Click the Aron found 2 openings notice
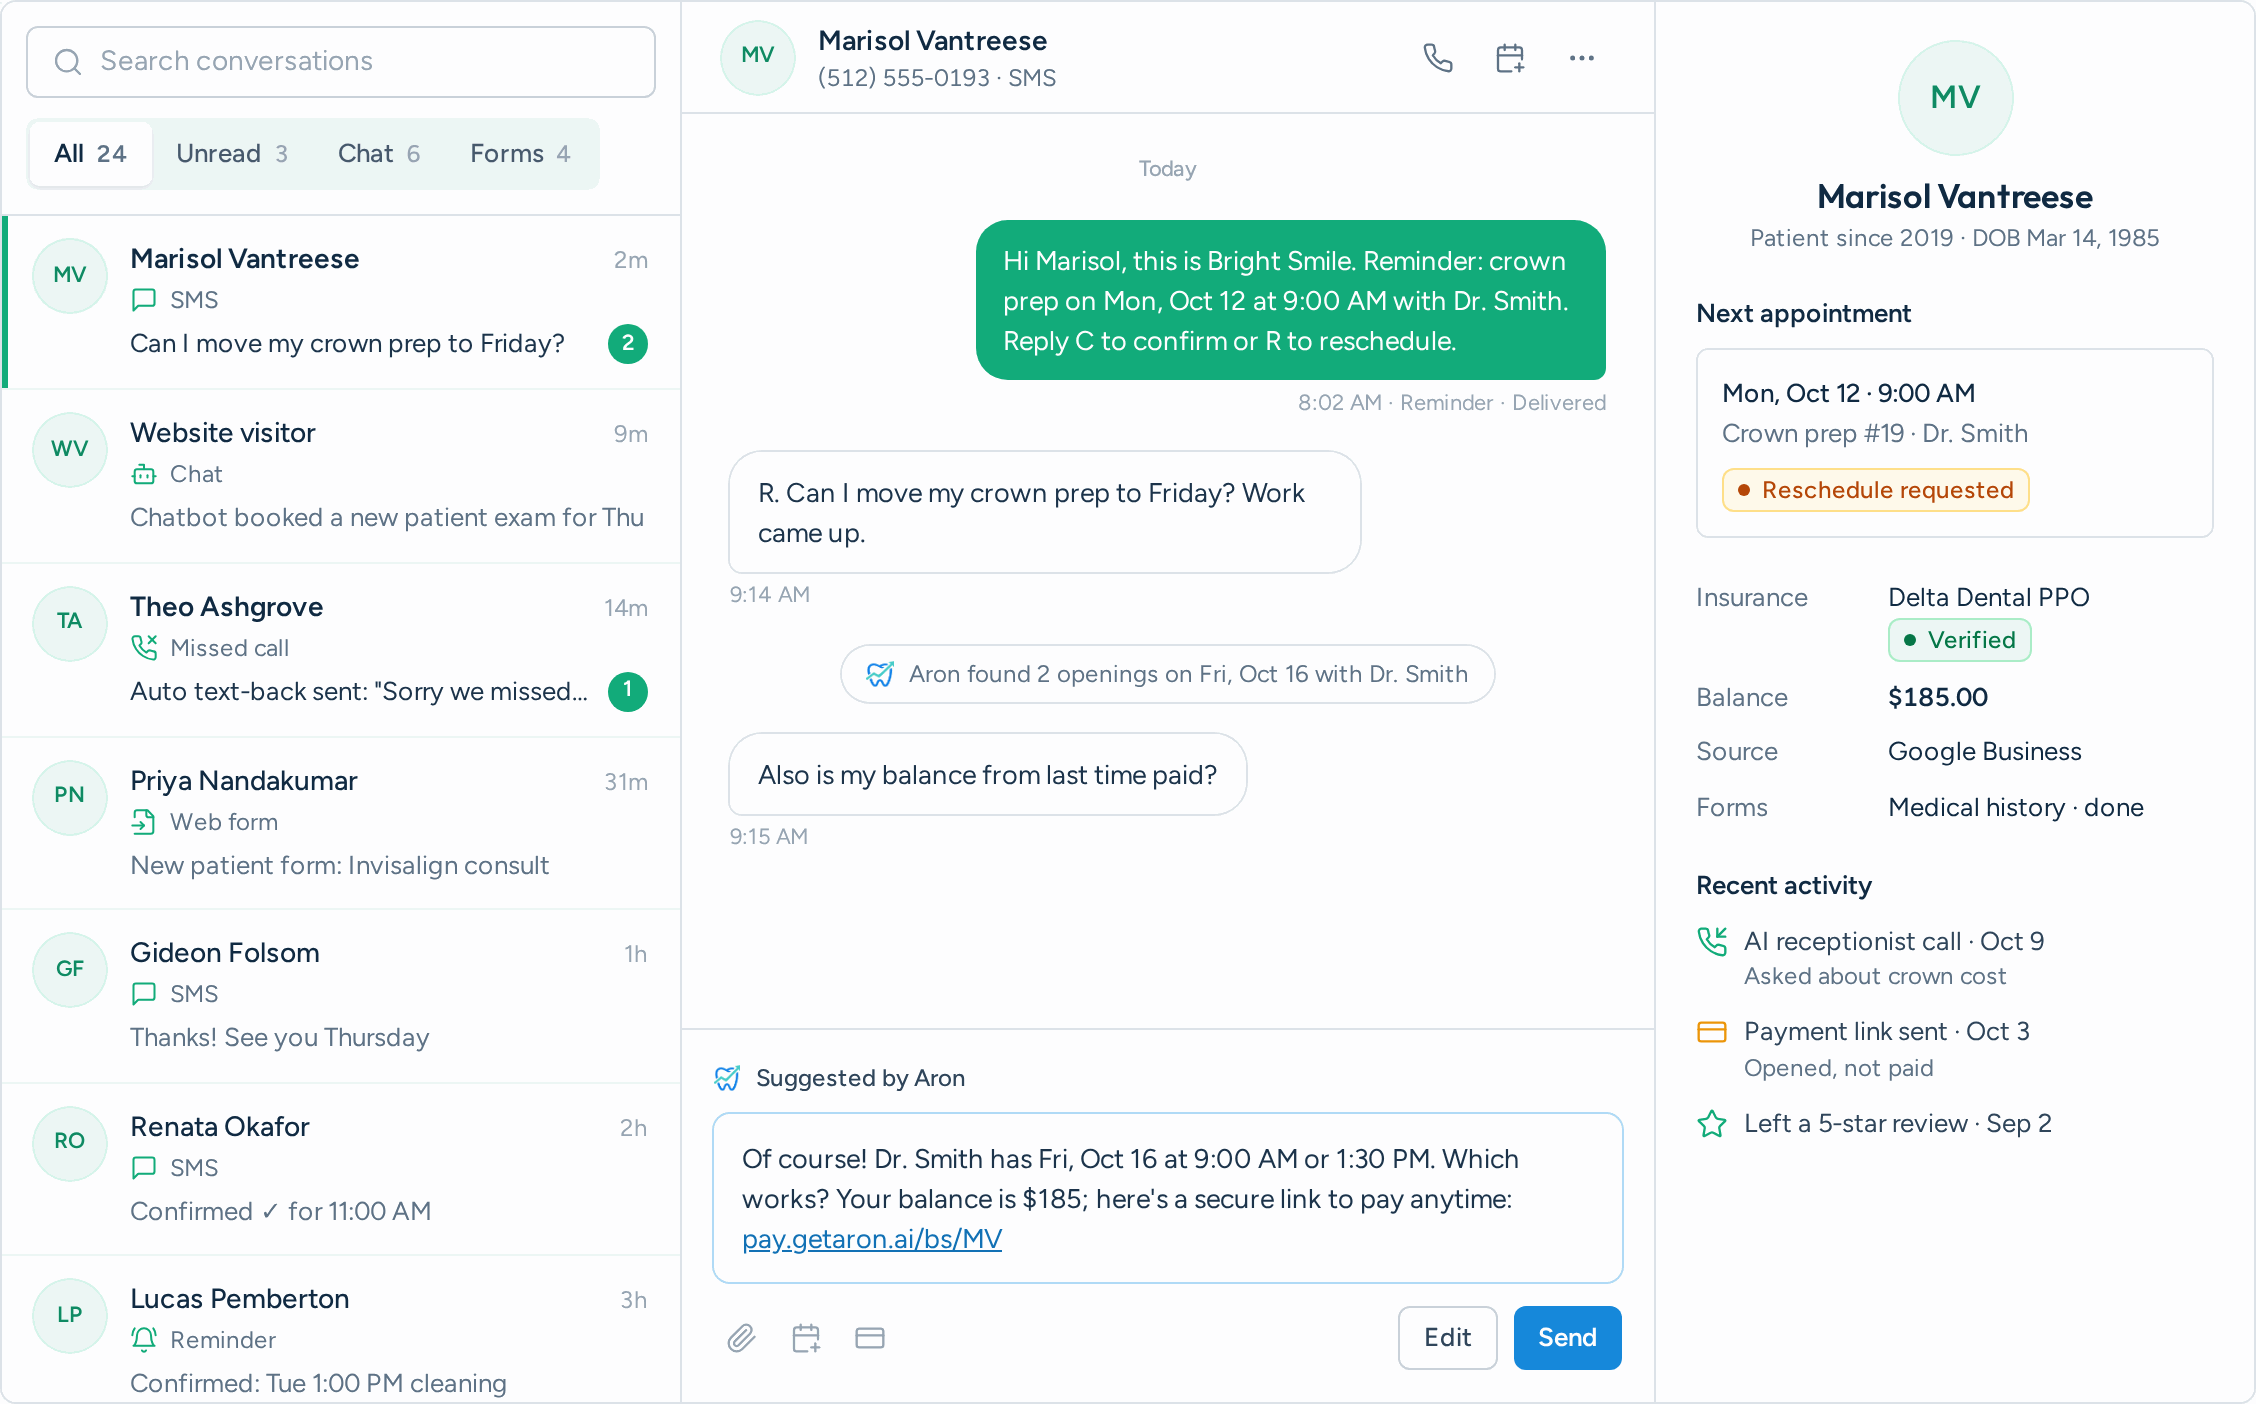This screenshot has height=1404, width=2256. [x=1167, y=674]
